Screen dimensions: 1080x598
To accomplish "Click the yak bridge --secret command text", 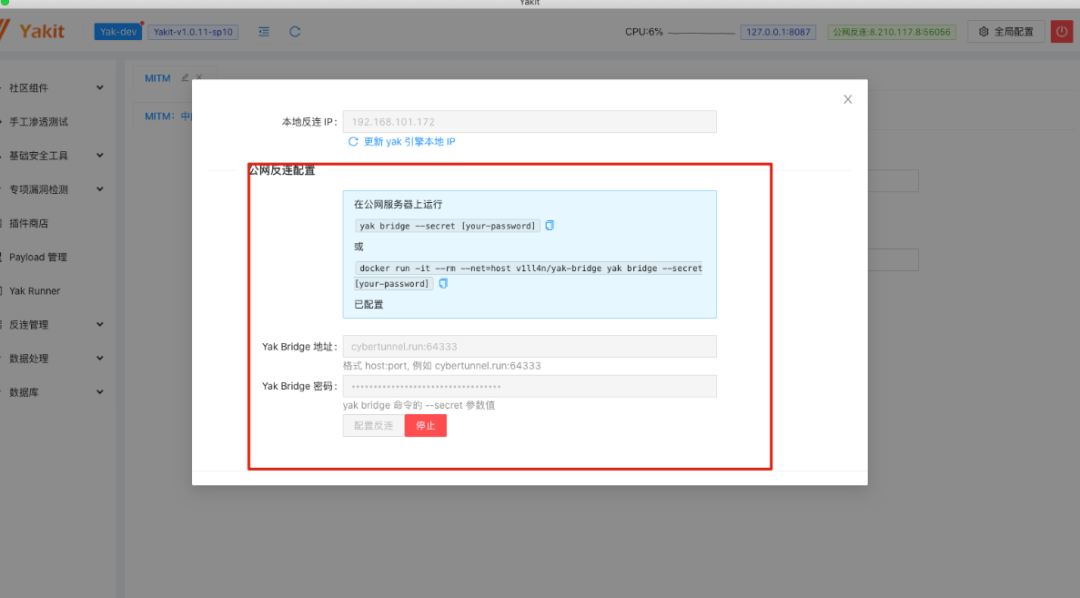I will pos(447,226).
